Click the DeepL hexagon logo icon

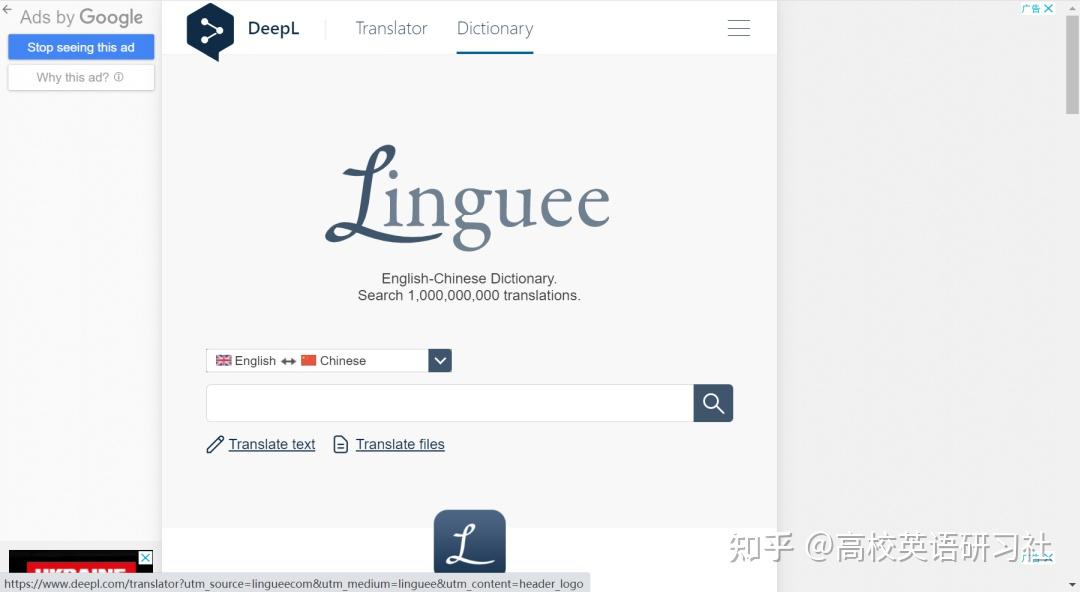coord(210,31)
